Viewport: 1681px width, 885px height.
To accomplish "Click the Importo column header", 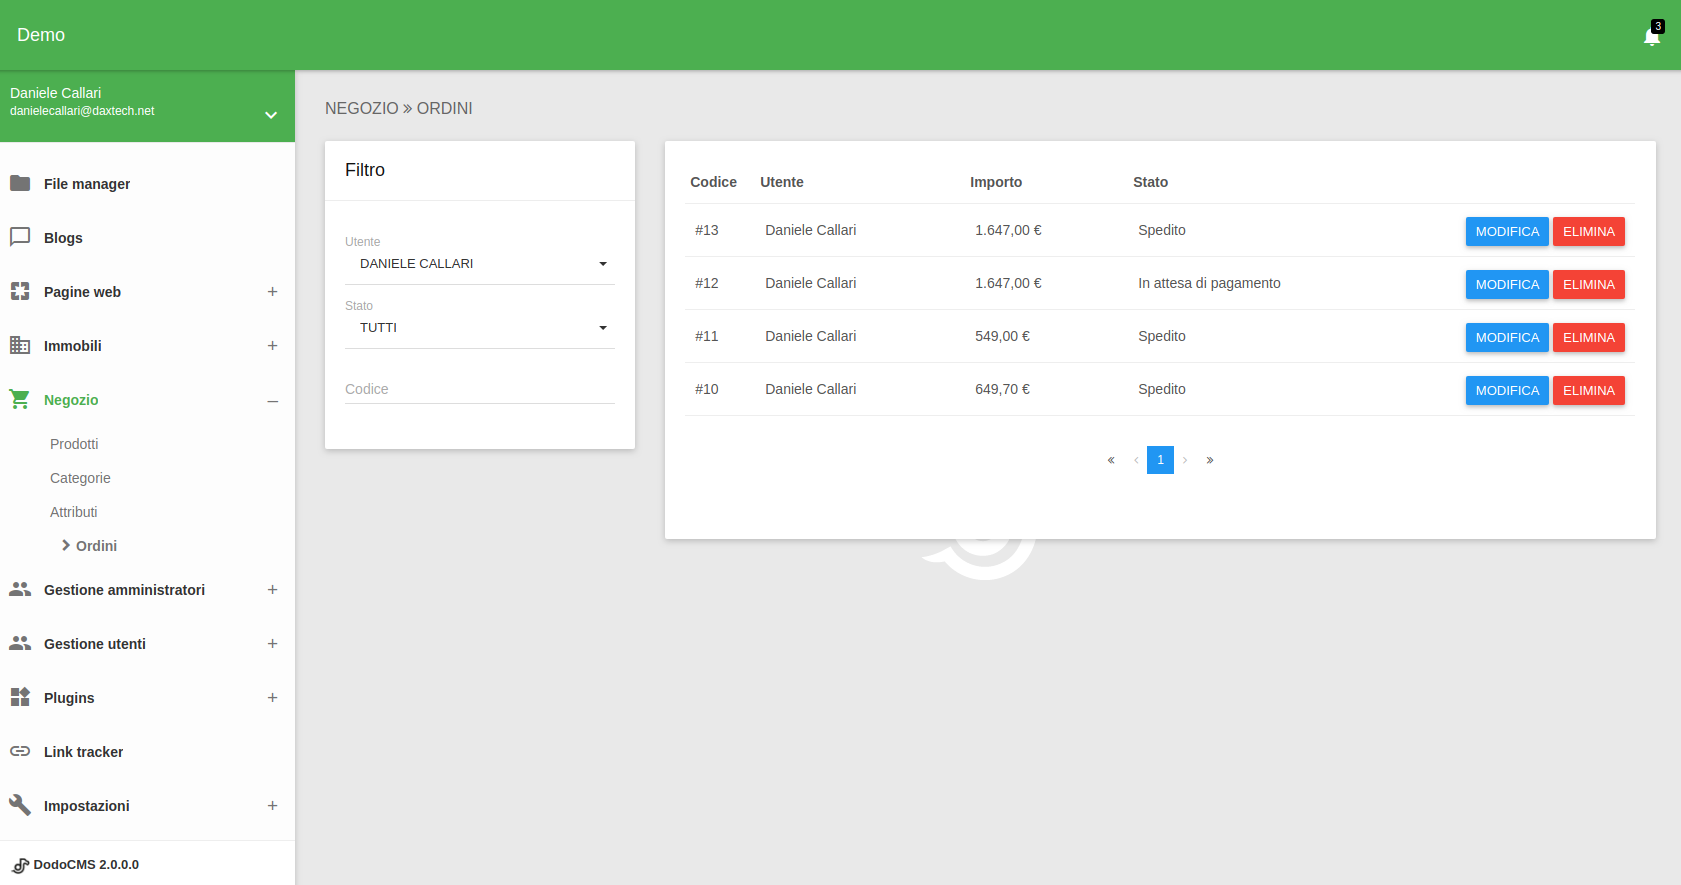I will pos(996,182).
